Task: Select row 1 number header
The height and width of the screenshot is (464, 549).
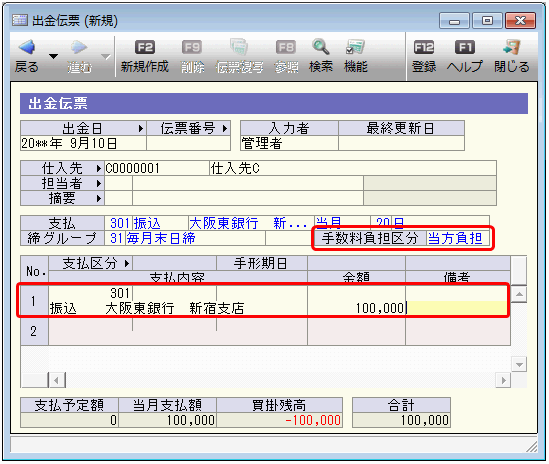Action: tap(33, 301)
